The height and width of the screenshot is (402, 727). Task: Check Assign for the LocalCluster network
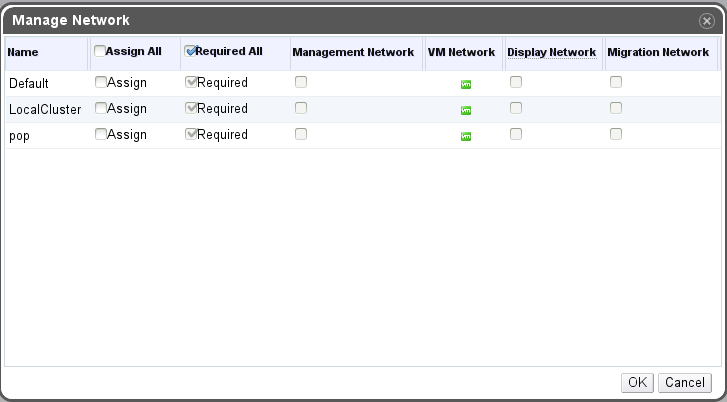click(100, 109)
